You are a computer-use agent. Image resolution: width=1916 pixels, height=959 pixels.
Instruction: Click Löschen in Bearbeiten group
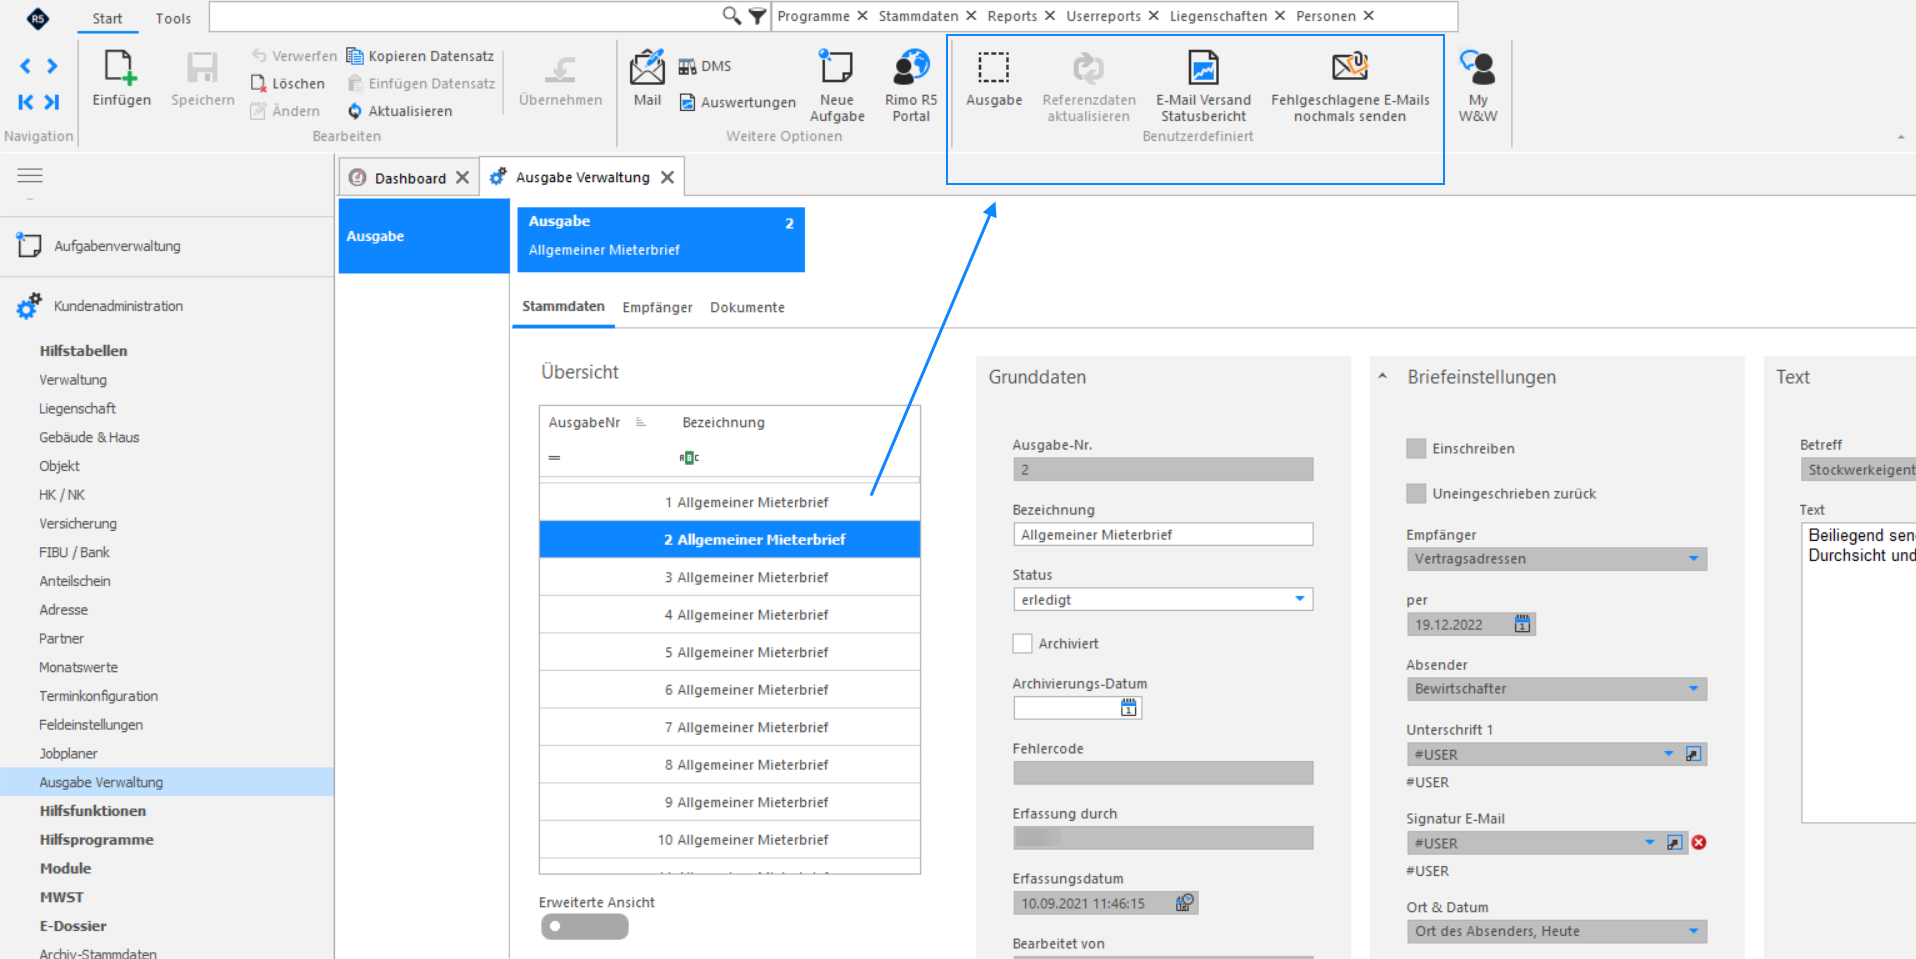(x=288, y=84)
